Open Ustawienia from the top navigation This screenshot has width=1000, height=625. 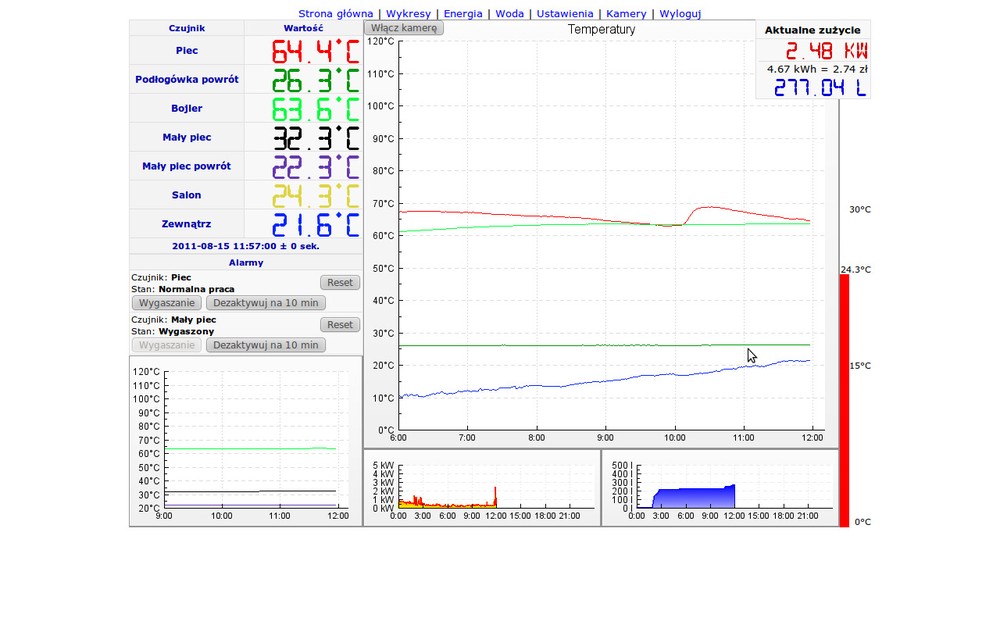(x=565, y=13)
